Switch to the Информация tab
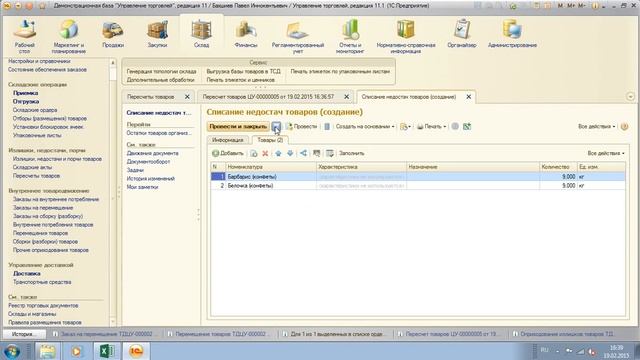 [x=228, y=140]
